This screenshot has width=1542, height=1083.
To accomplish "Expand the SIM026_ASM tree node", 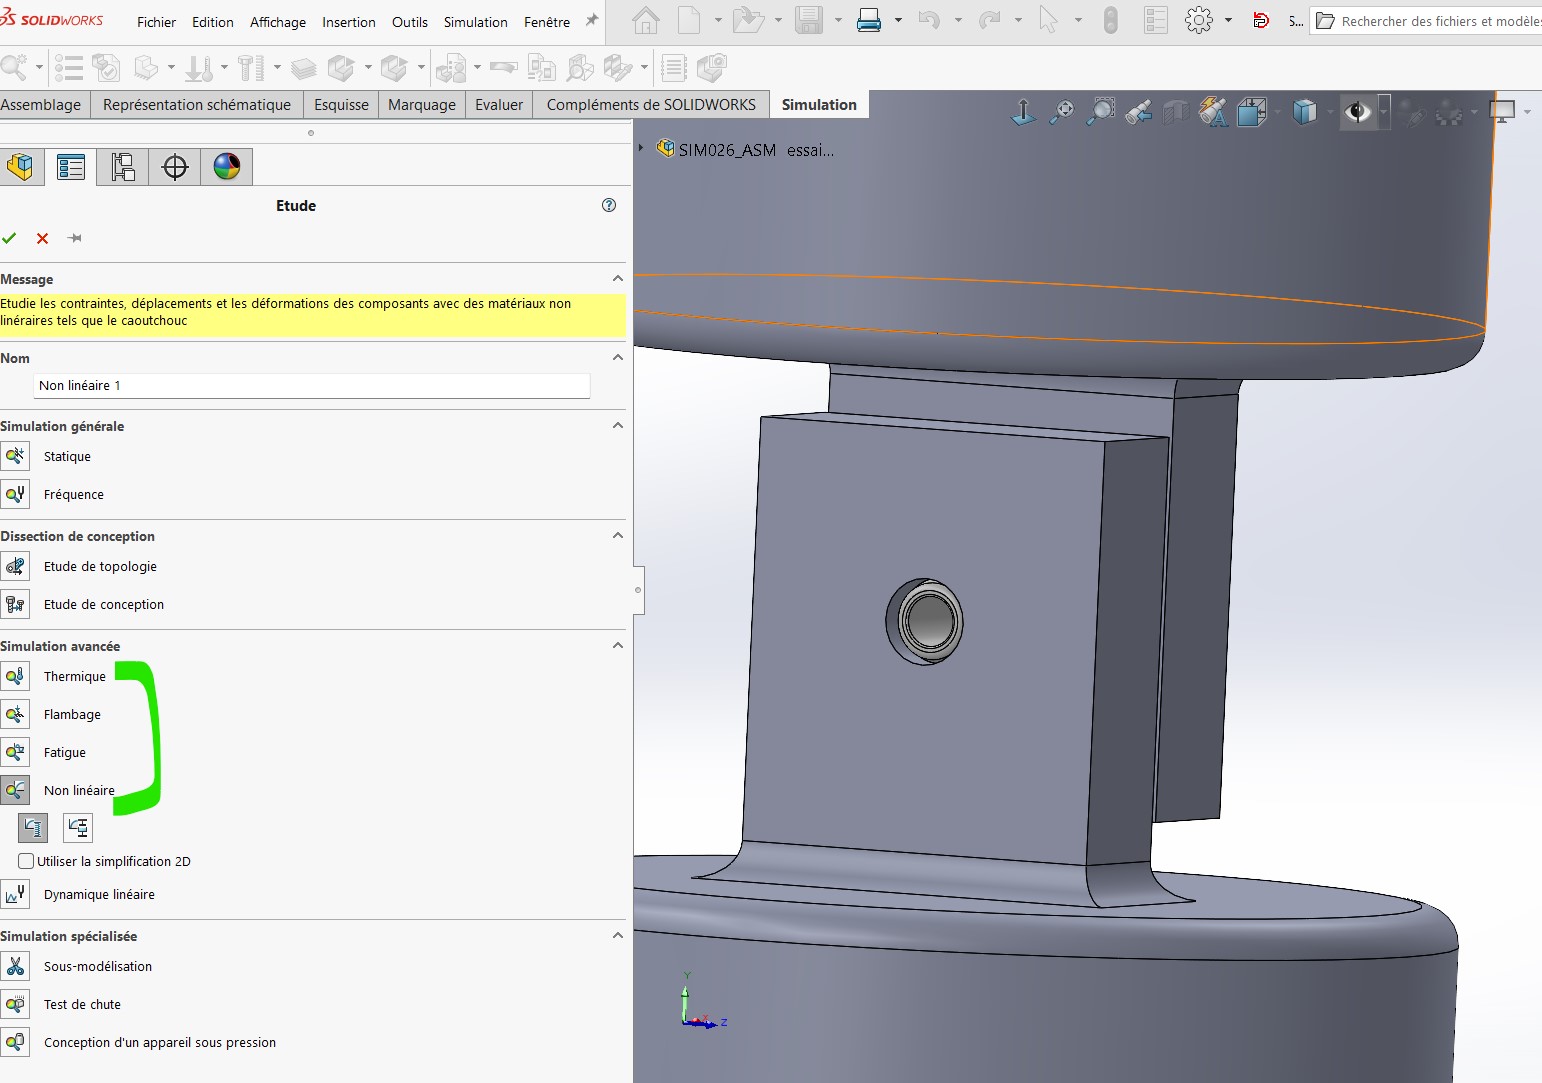I will pyautogui.click(x=641, y=148).
